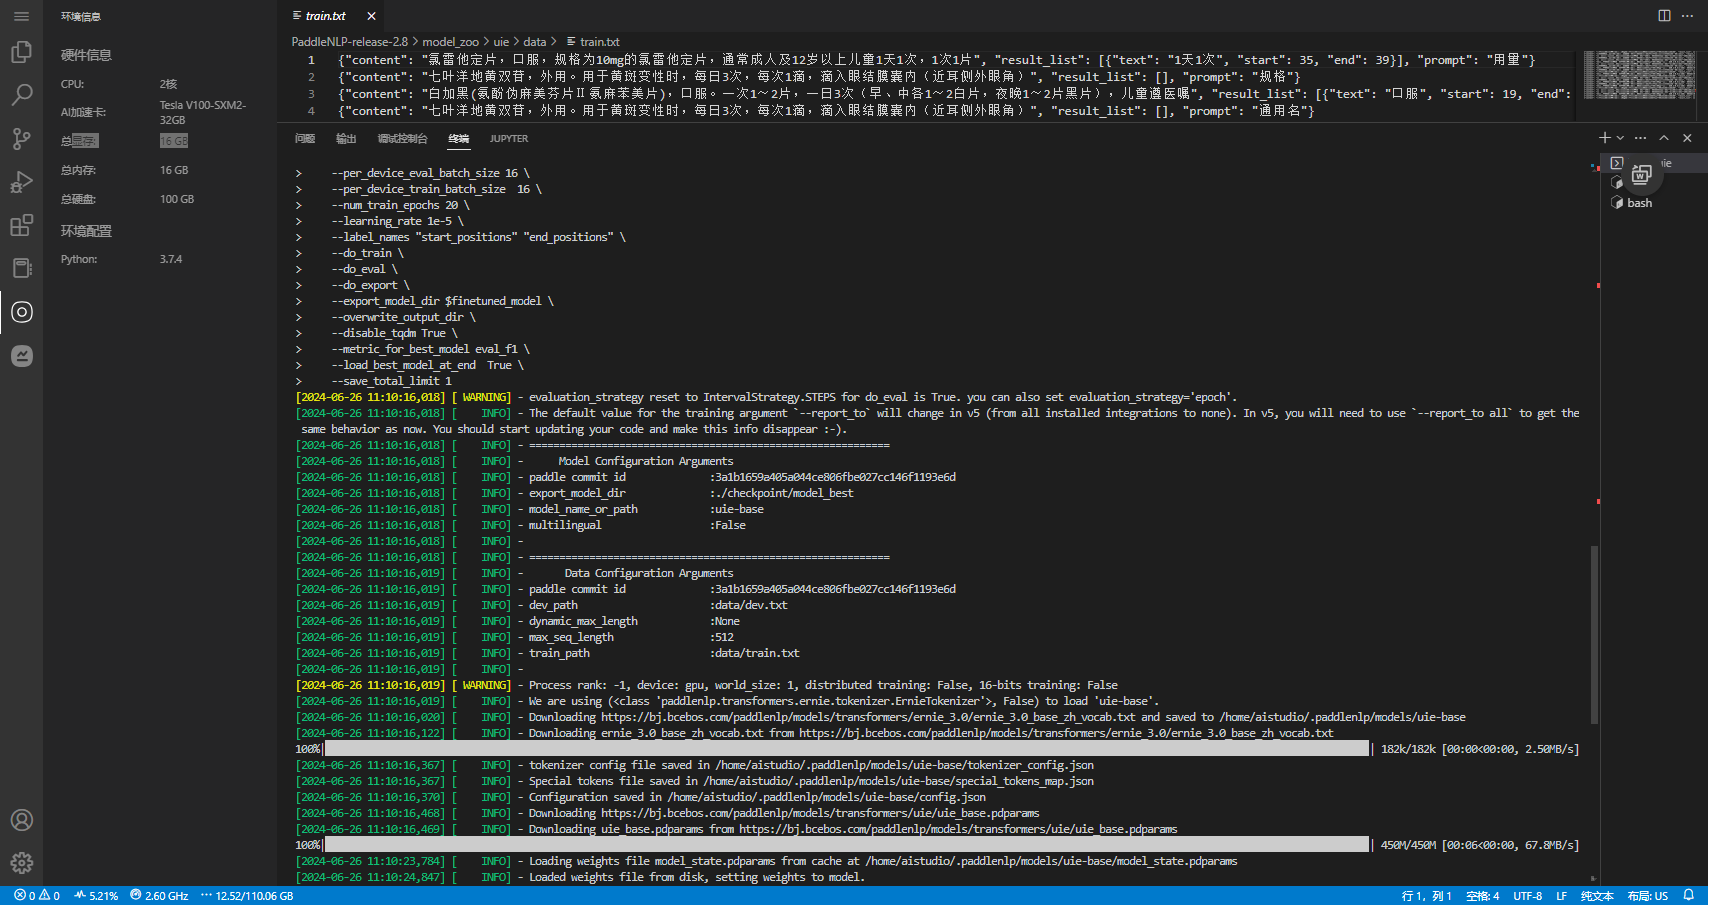Image resolution: width=1709 pixels, height=906 pixels.
Task: Click the 布局: US keyboard layout item
Action: pos(1647,896)
